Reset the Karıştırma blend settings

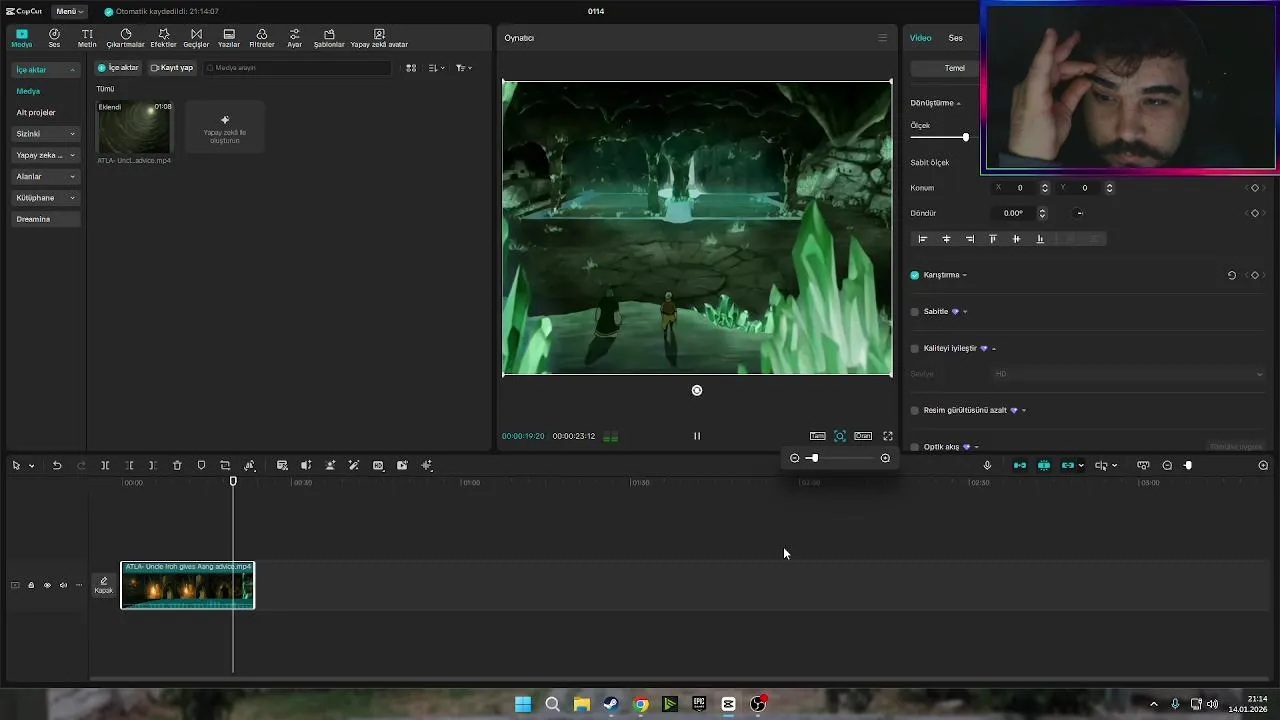coord(1232,275)
